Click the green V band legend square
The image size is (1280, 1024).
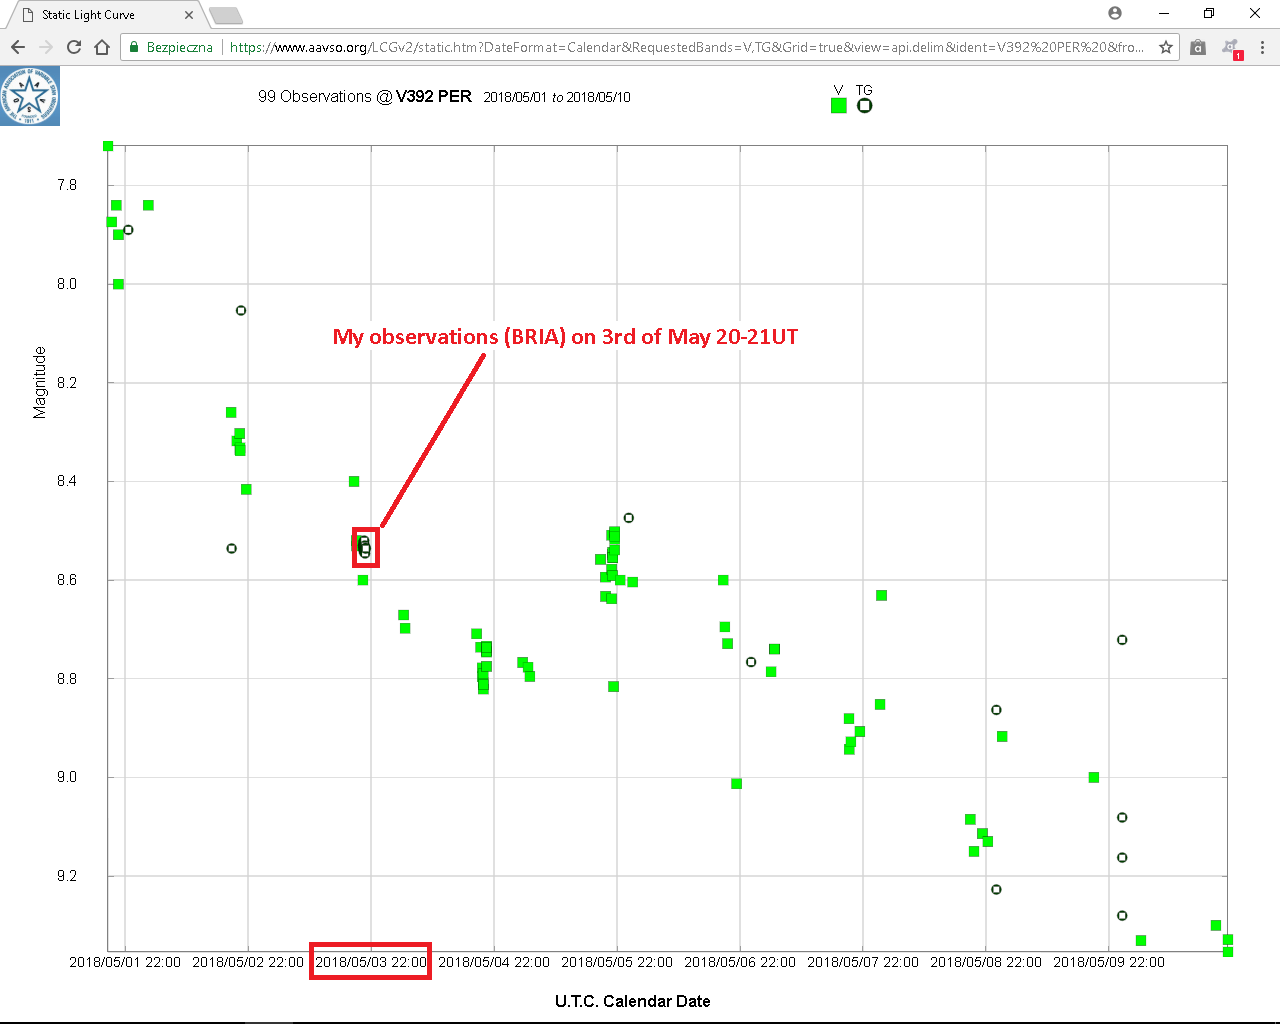pyautogui.click(x=839, y=105)
